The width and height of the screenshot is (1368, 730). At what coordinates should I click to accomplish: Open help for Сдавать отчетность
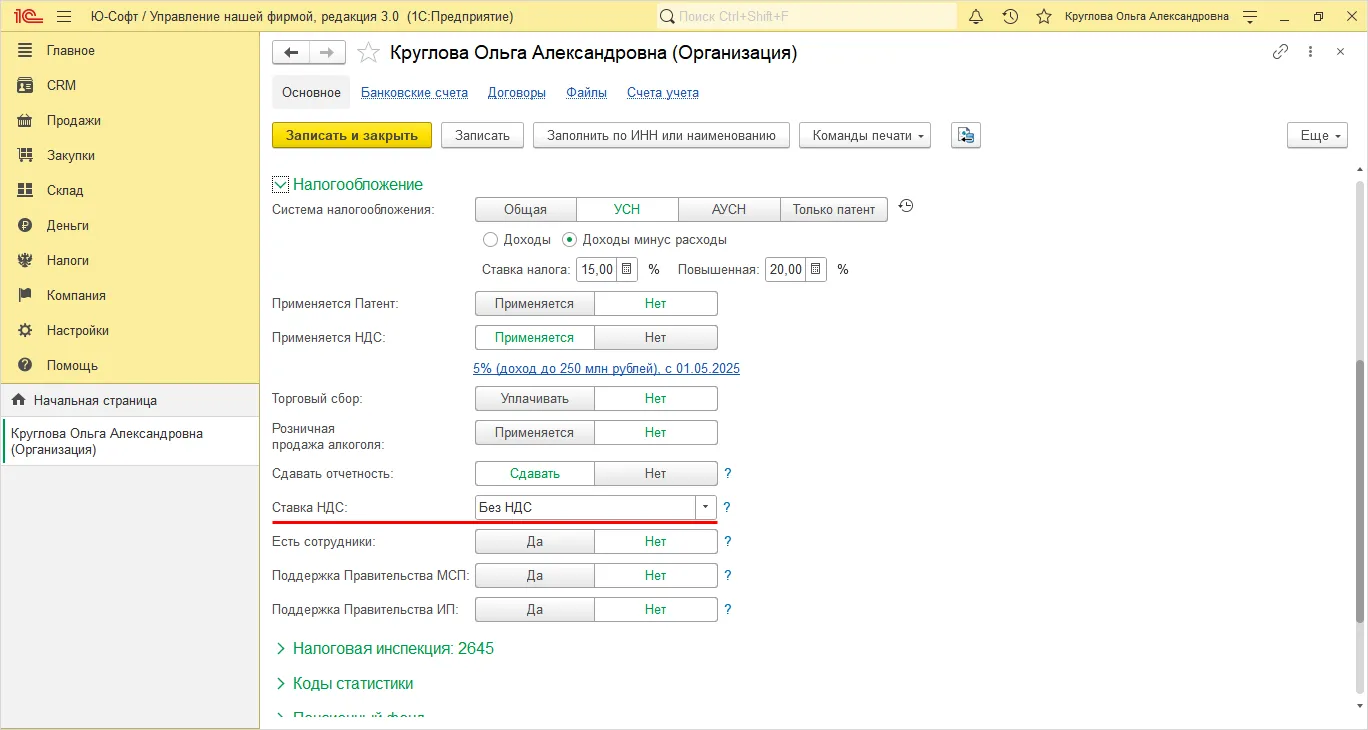pyautogui.click(x=728, y=473)
